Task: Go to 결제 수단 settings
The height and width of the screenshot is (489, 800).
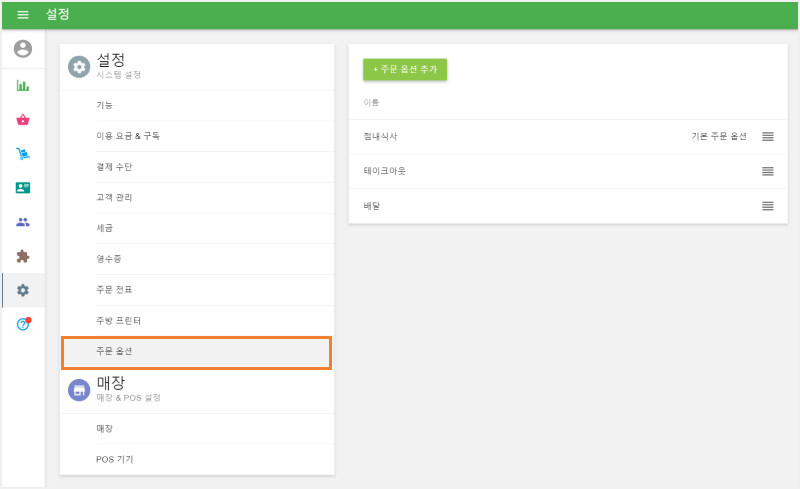Action: (x=114, y=166)
